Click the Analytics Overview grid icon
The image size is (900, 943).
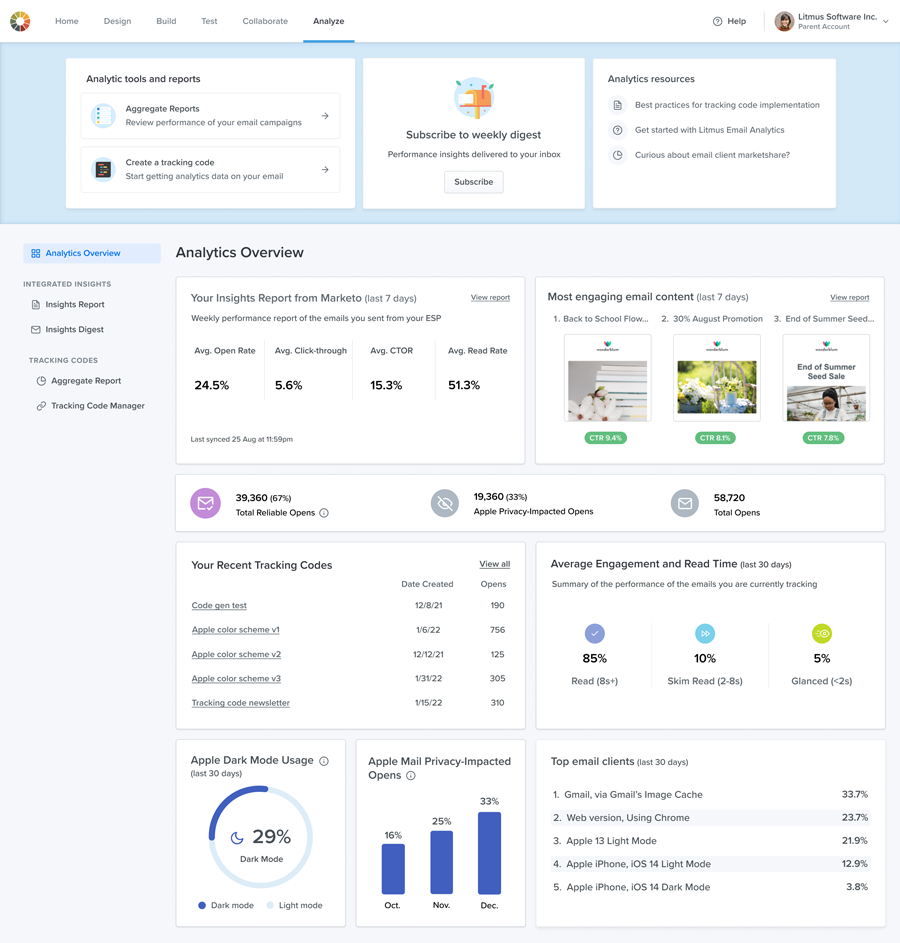tap(35, 253)
